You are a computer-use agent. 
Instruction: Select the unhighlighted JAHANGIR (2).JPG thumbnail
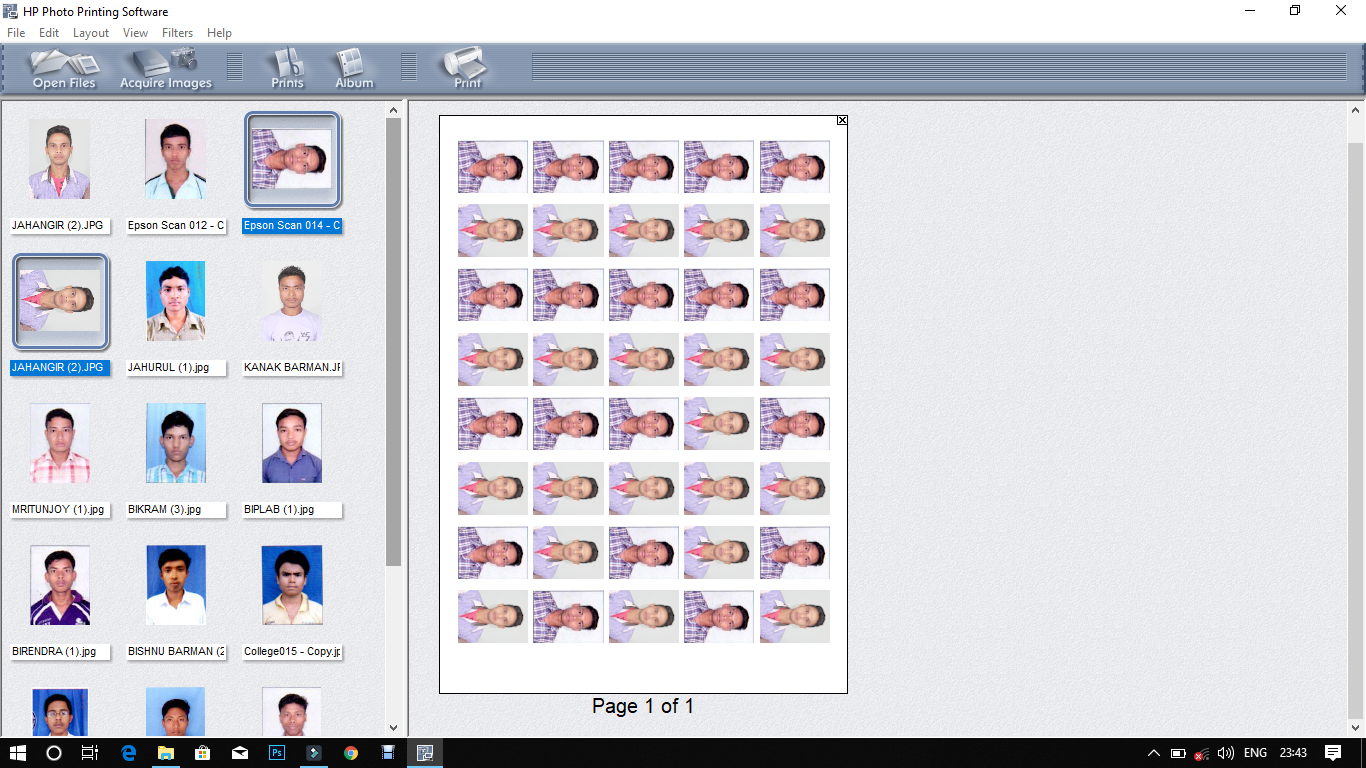(59, 159)
